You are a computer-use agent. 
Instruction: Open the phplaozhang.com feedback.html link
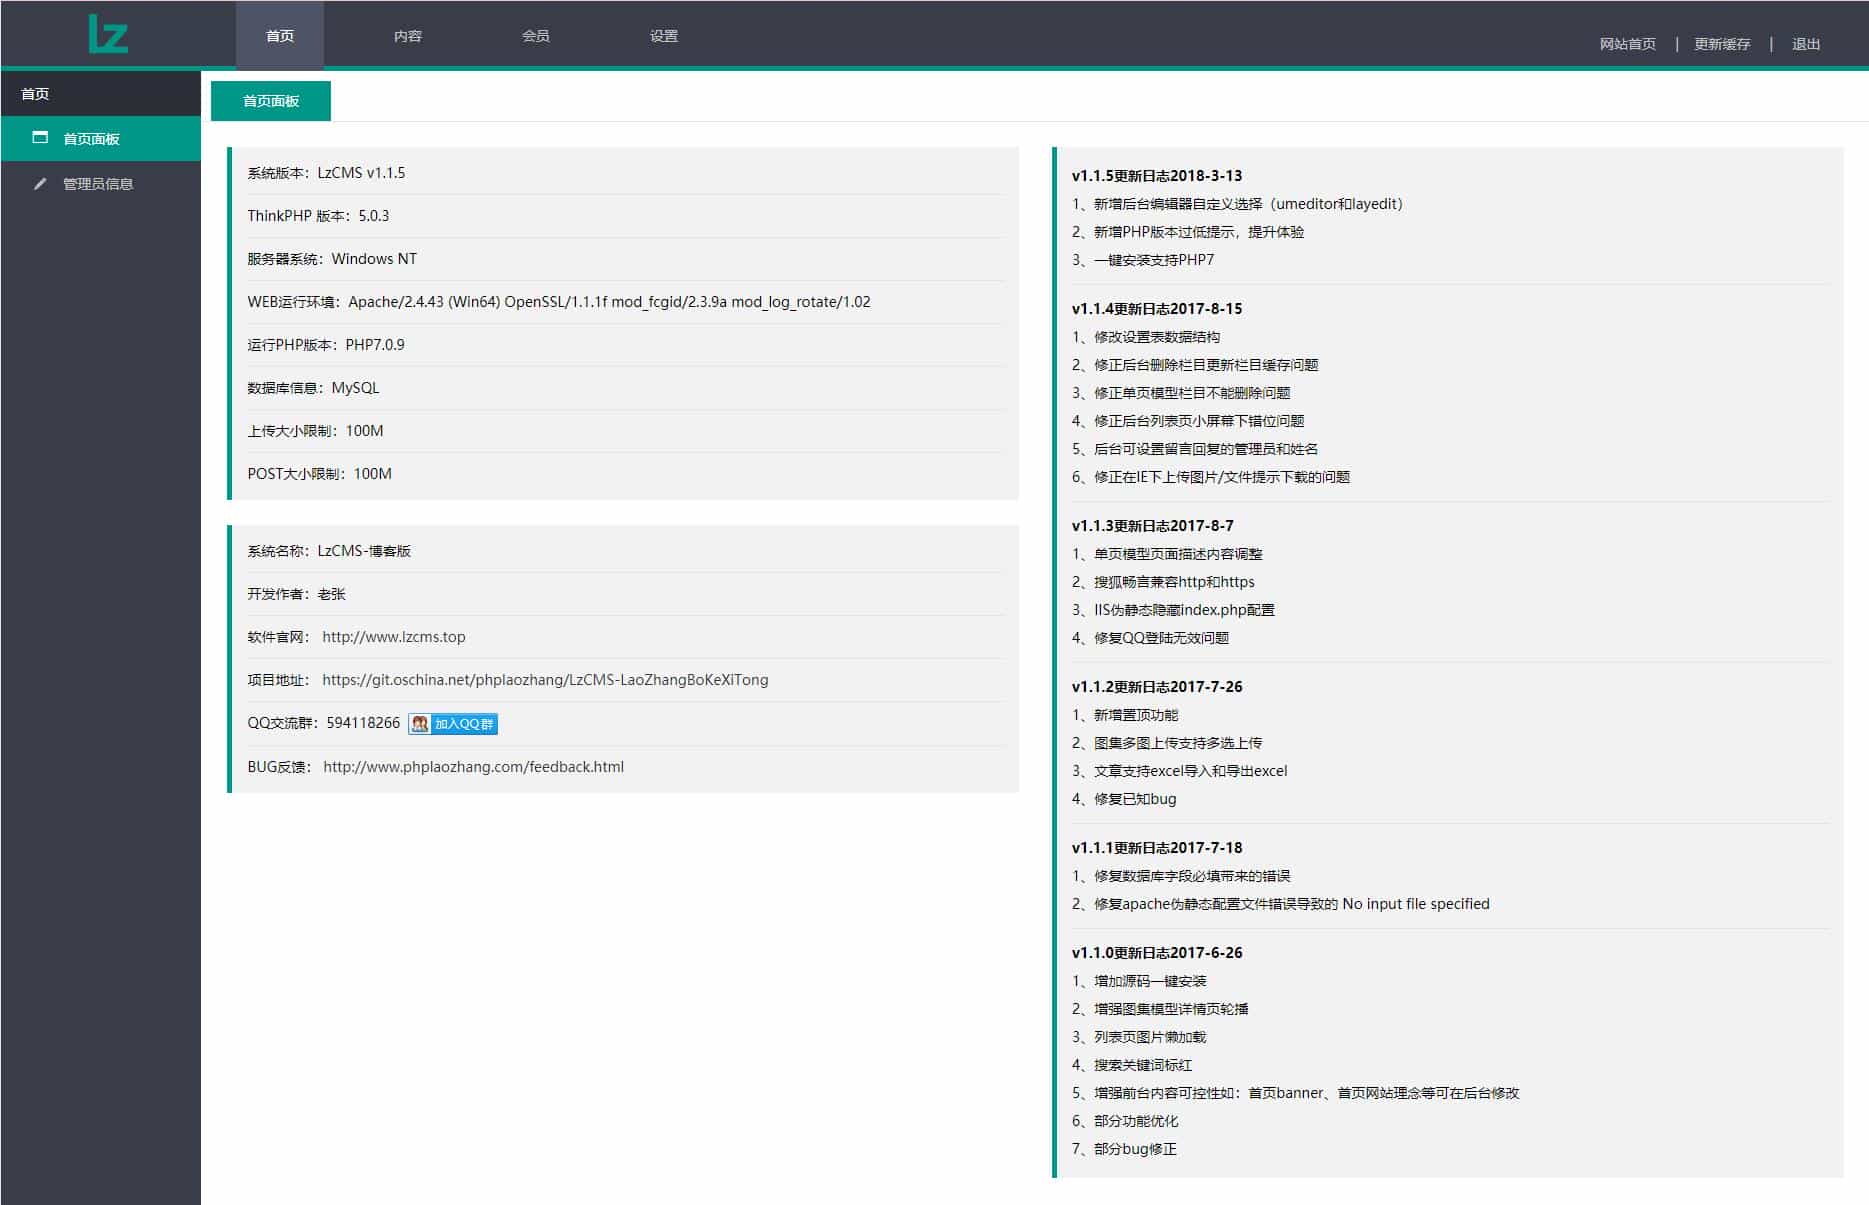point(473,767)
